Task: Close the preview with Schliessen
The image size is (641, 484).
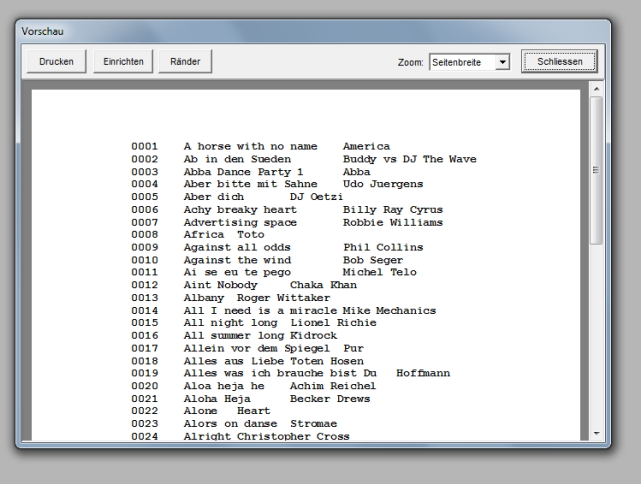Action: pyautogui.click(x=559, y=62)
